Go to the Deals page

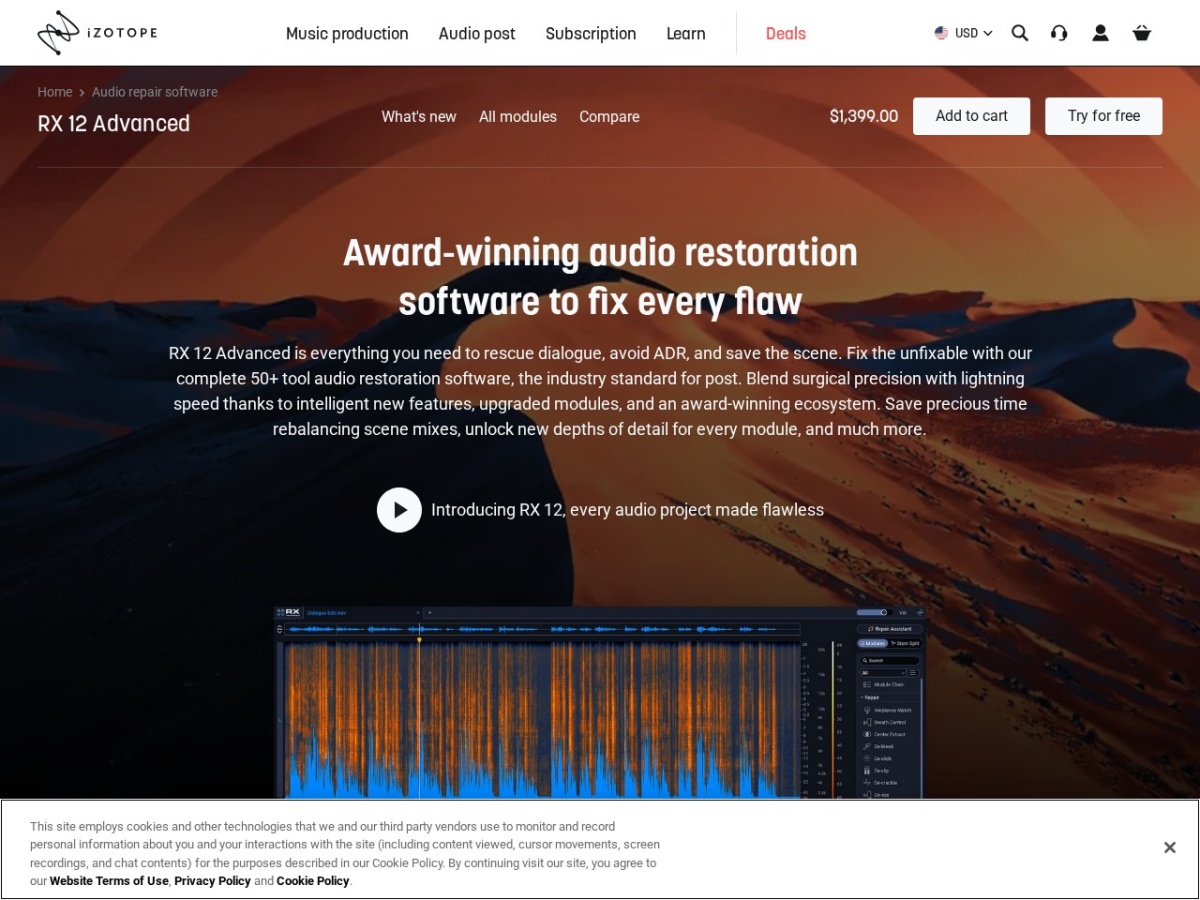(786, 33)
